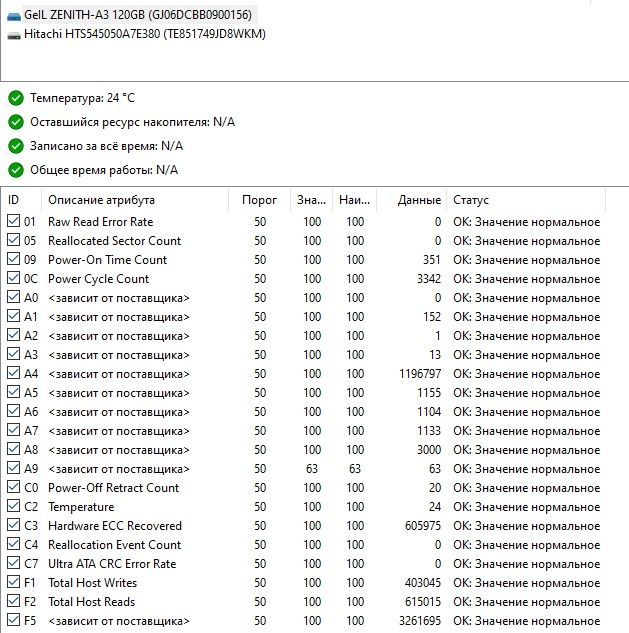Click Записано за всё время: N/A text
The width and height of the screenshot is (629, 633).
[x=107, y=146]
